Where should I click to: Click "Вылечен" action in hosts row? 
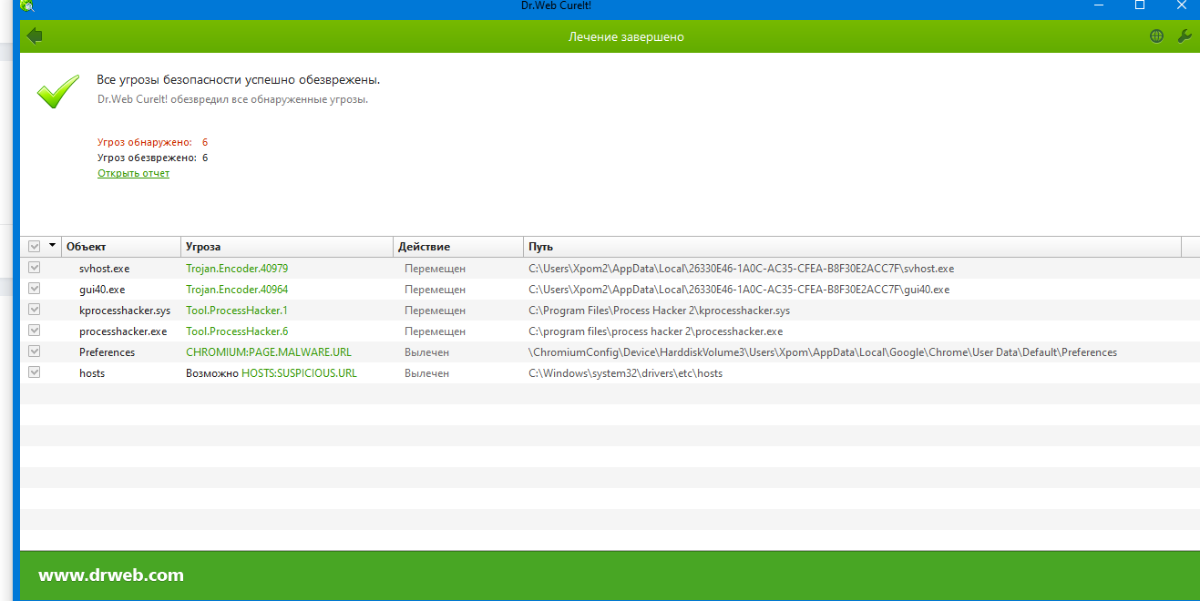[x=427, y=374]
